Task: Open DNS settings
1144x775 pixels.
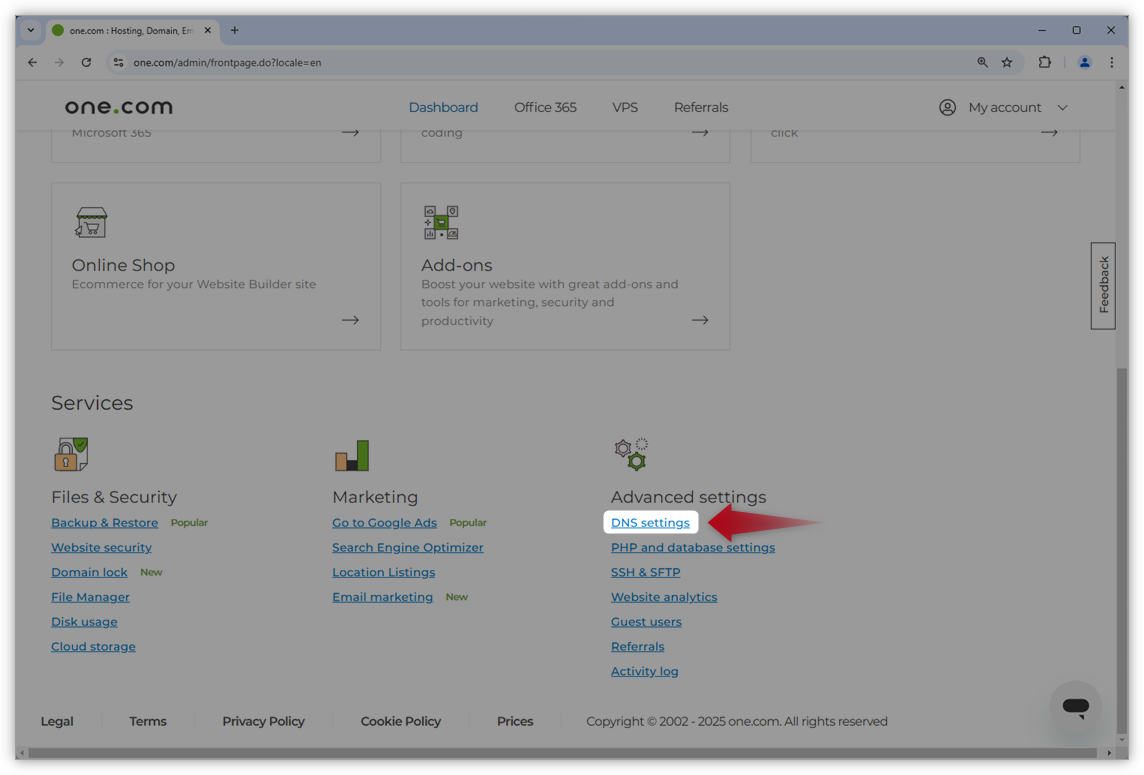Action: (x=650, y=522)
